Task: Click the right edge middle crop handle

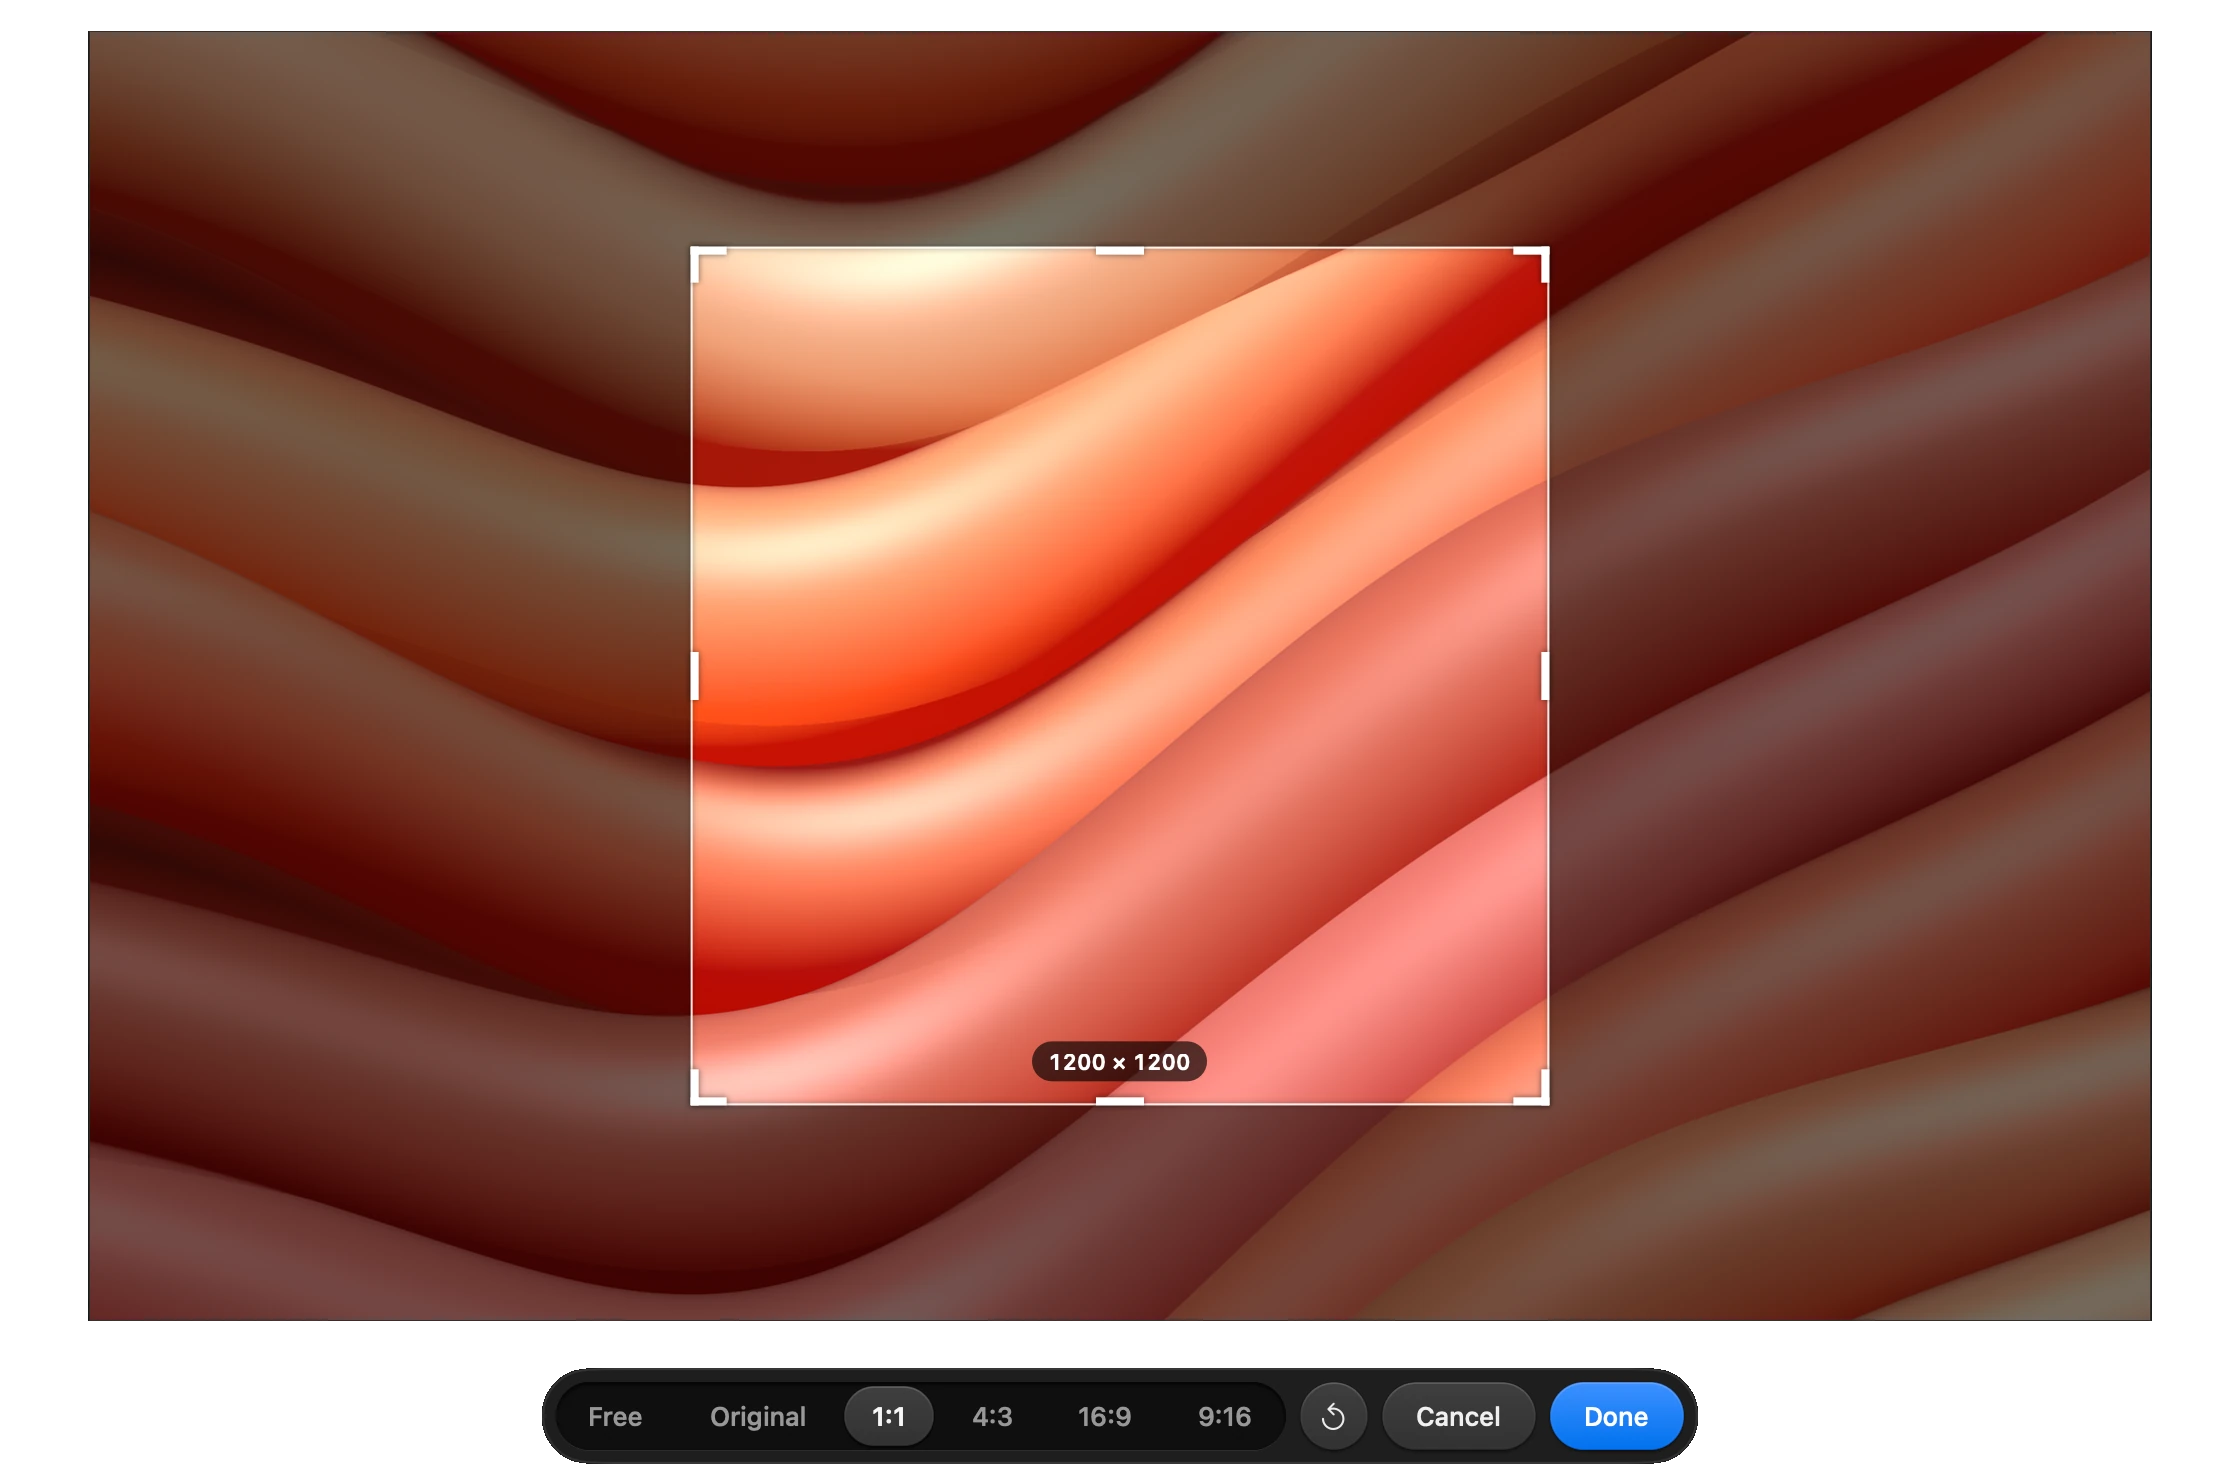Action: pyautogui.click(x=1545, y=676)
